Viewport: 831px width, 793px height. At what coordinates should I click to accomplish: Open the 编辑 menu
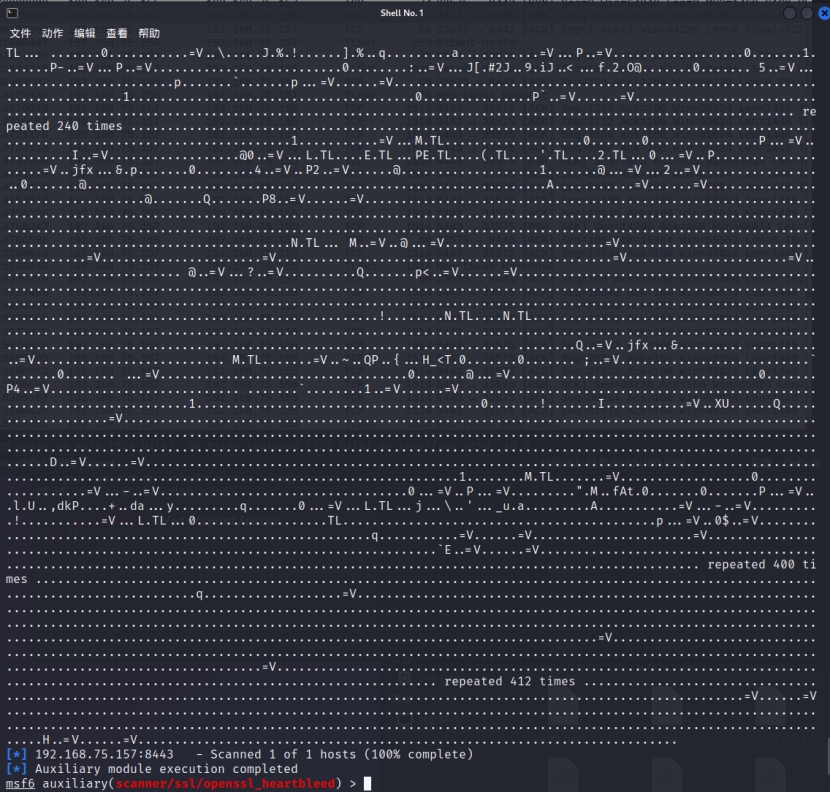[85, 33]
